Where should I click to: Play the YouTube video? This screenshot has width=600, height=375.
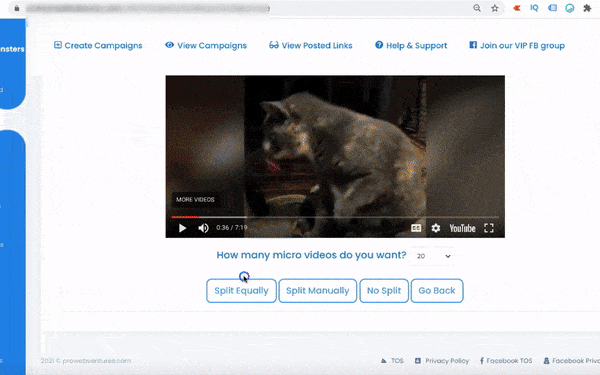(x=183, y=228)
